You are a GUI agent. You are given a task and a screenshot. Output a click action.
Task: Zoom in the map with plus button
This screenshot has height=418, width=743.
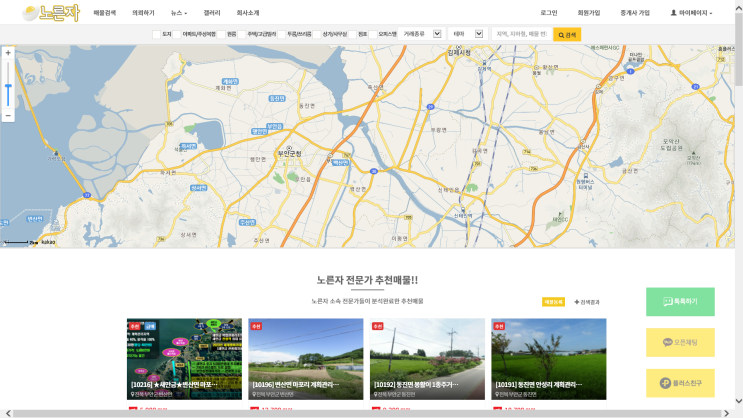click(x=8, y=53)
